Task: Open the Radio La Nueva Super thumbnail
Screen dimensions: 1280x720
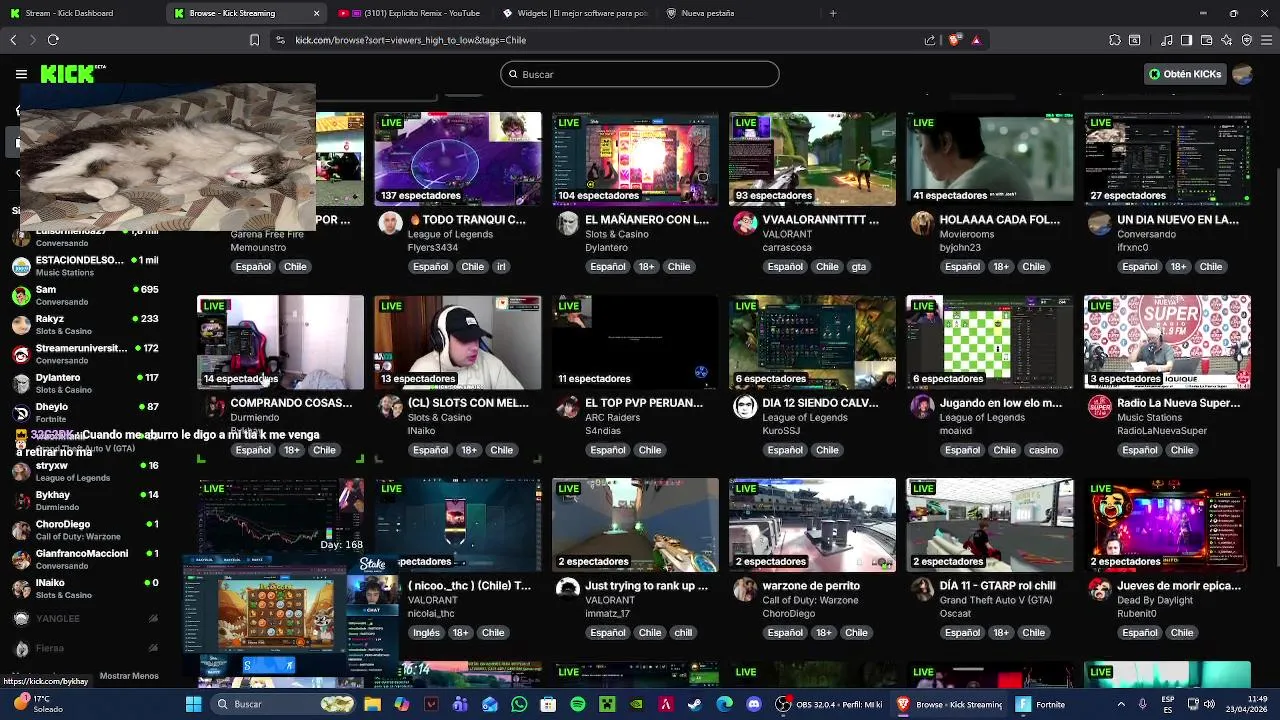Action: (1167, 341)
